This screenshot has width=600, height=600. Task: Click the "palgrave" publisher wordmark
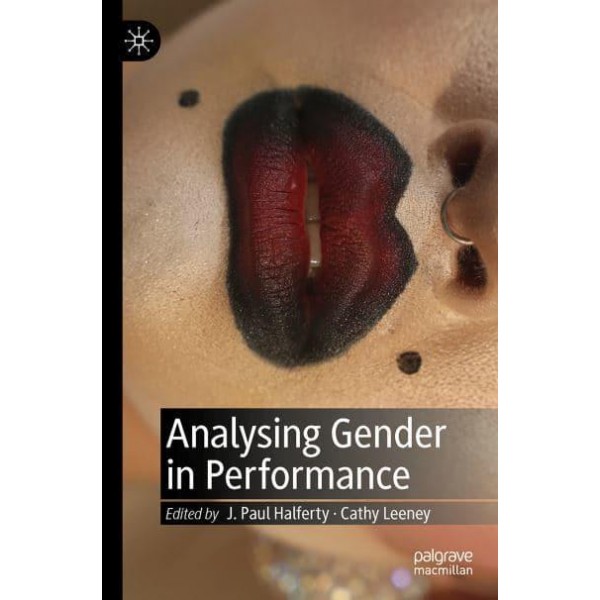click(443, 557)
